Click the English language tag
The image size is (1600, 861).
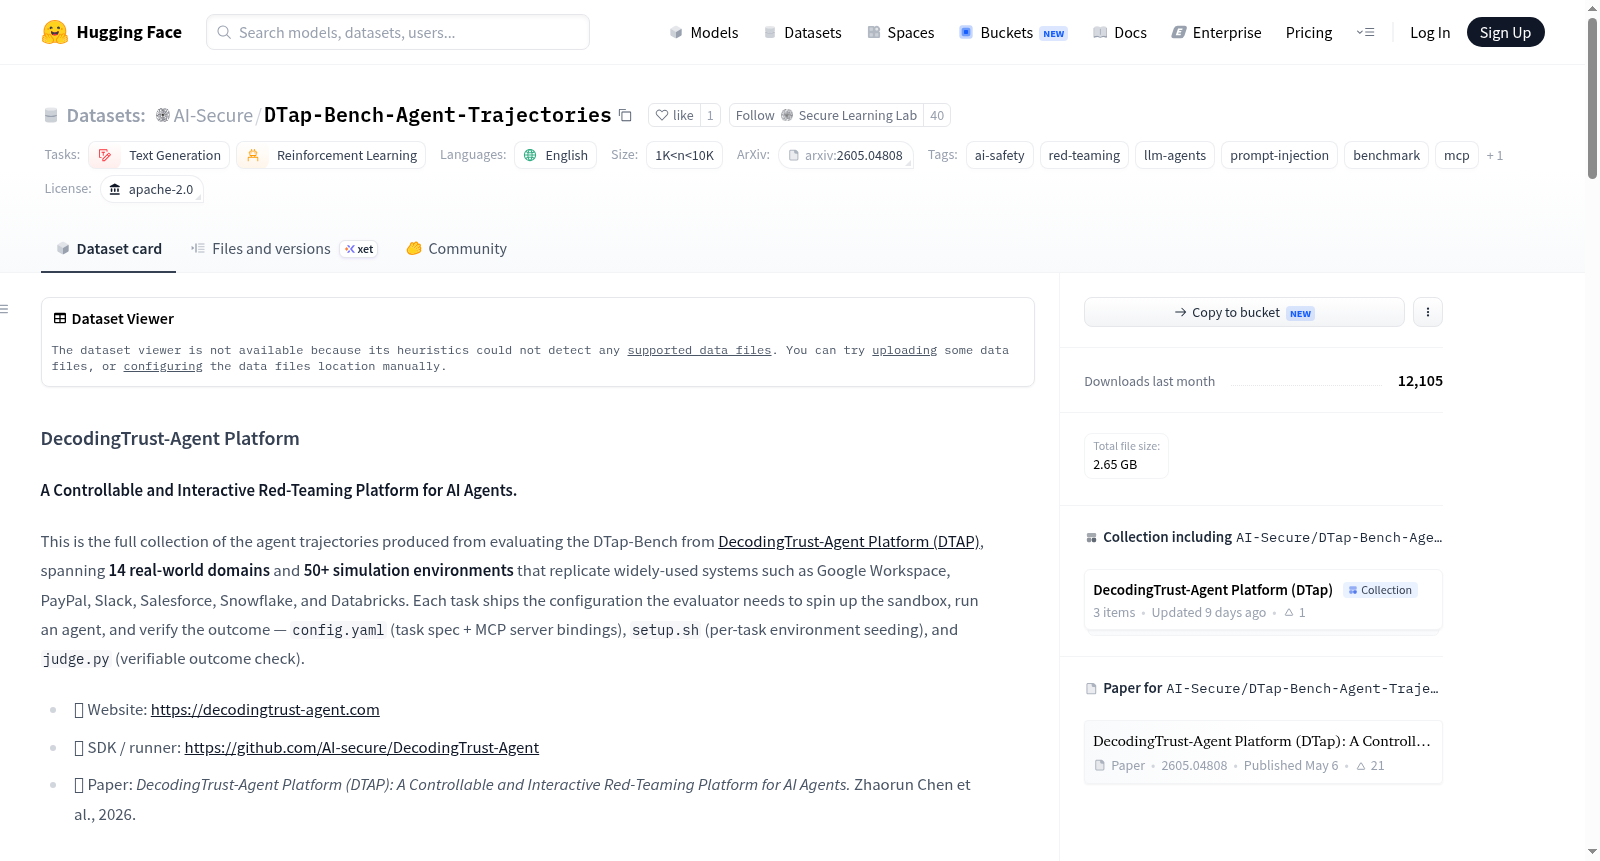pyautogui.click(x=555, y=155)
